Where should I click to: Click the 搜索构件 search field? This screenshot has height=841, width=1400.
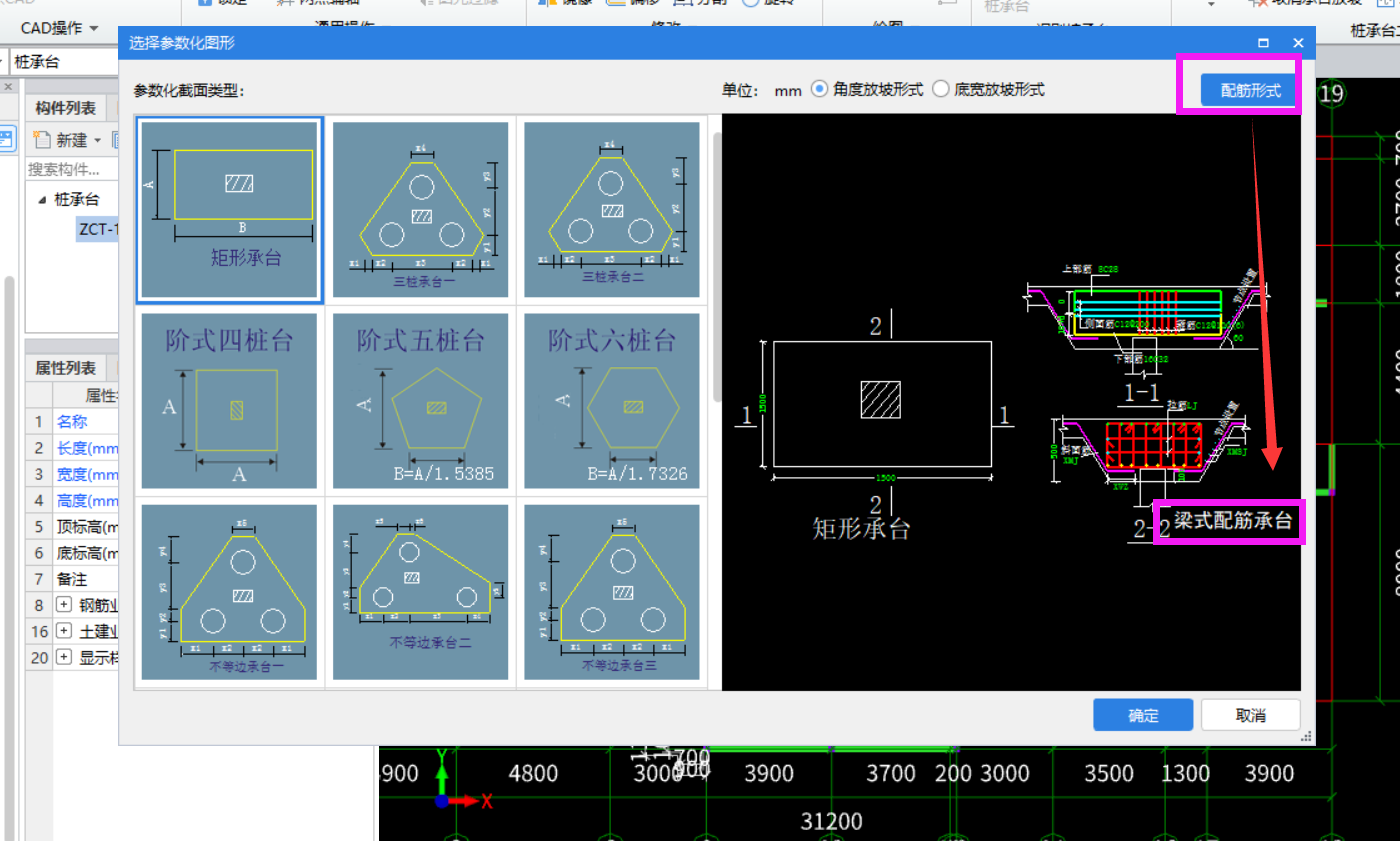coord(70,169)
